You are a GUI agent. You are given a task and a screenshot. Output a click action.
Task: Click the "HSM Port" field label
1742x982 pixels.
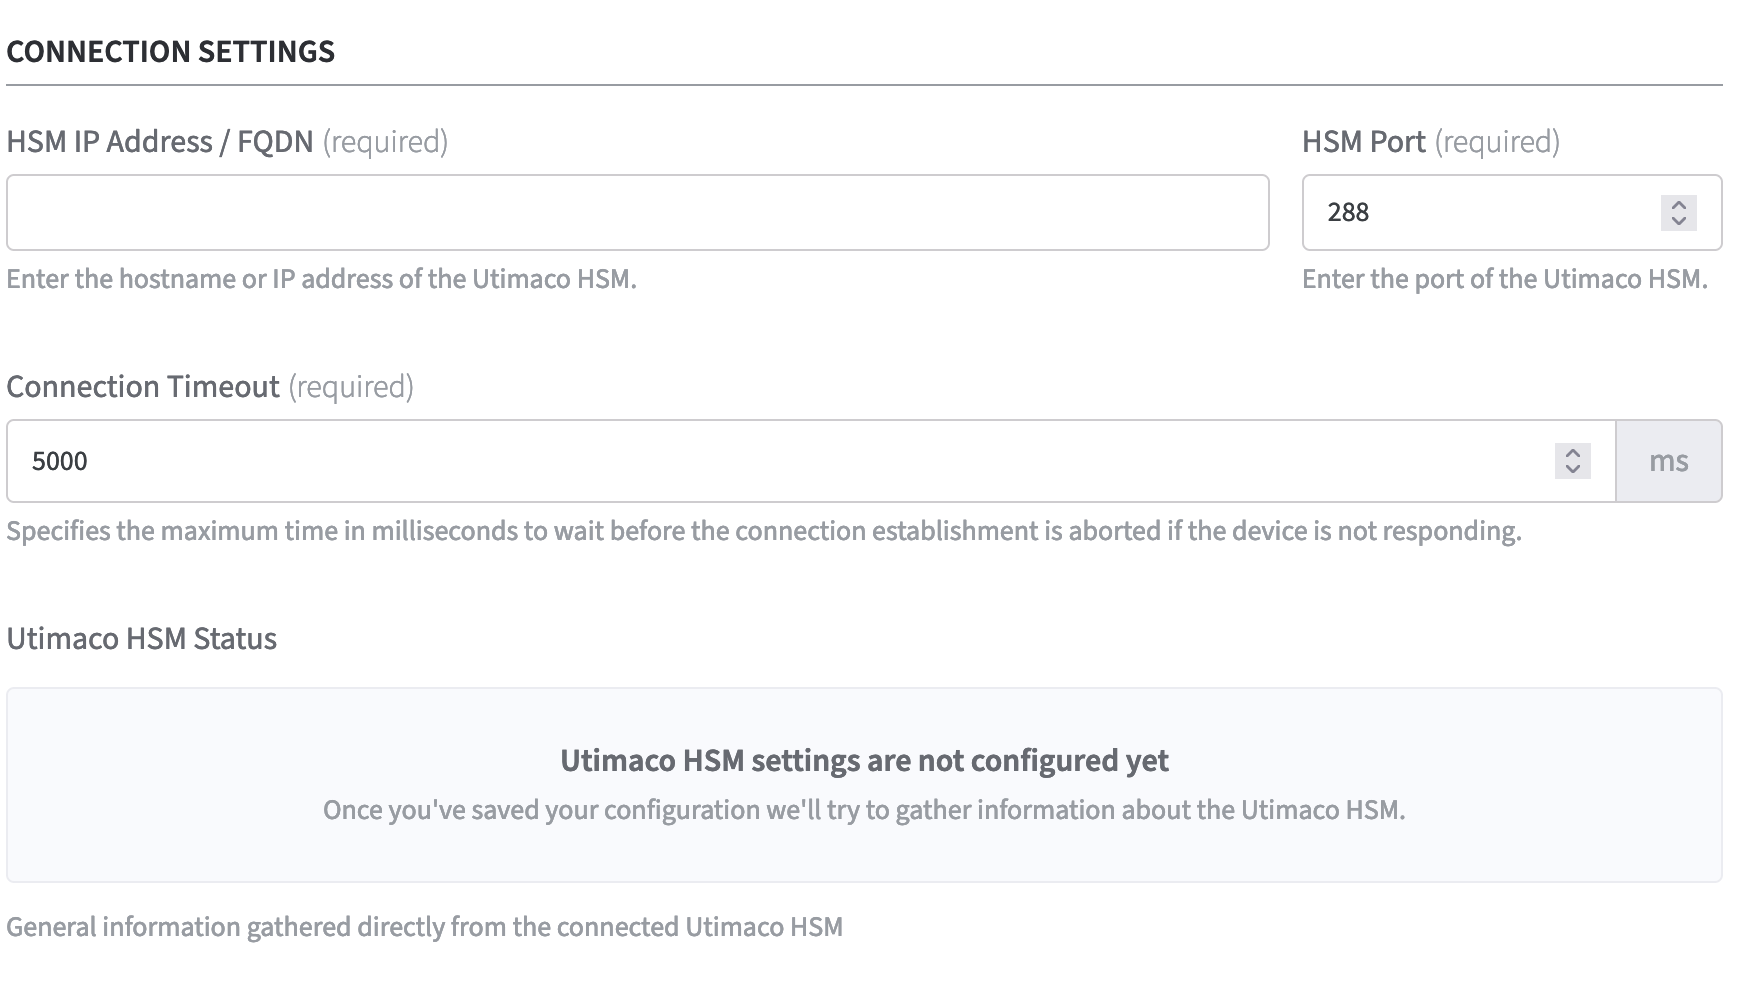(x=1363, y=142)
